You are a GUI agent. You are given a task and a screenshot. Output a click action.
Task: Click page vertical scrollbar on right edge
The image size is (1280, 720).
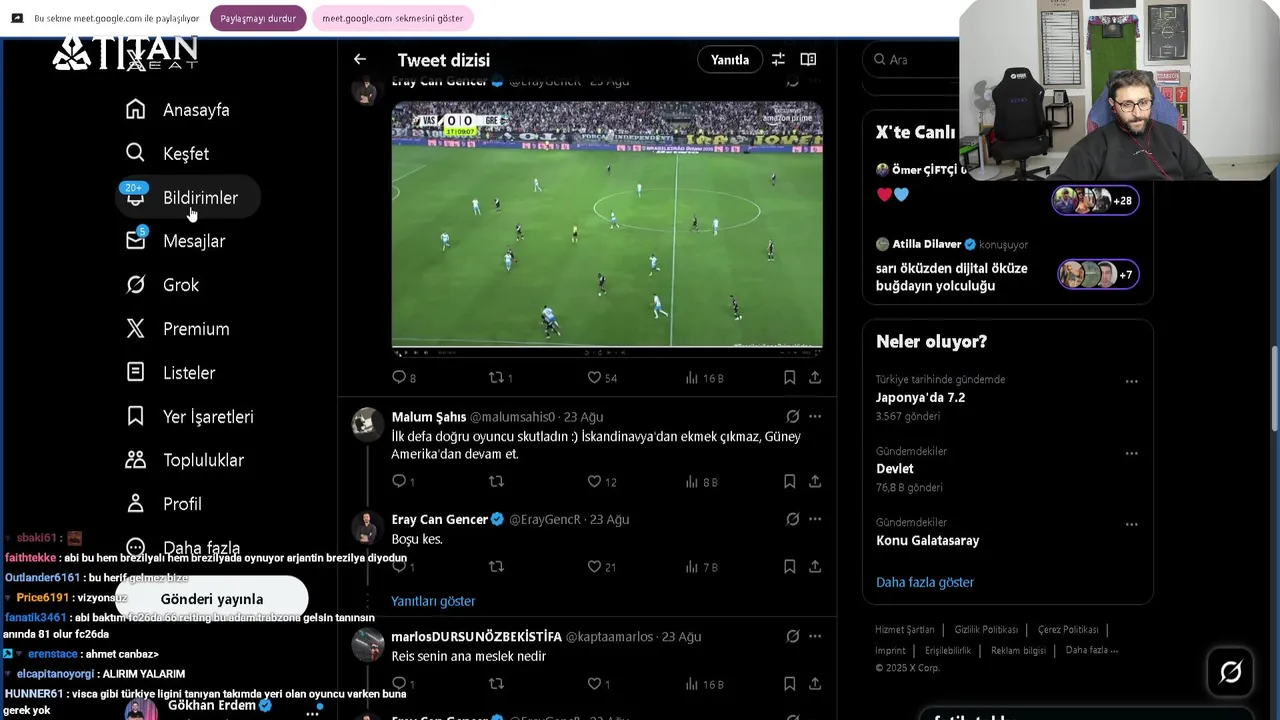point(1274,390)
